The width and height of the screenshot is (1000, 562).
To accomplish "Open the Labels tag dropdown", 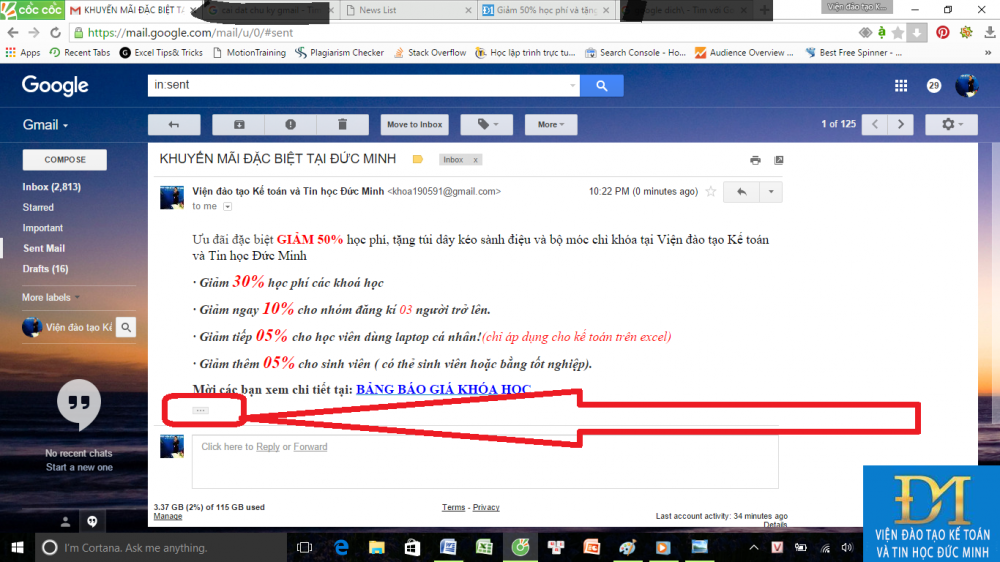I will point(487,124).
